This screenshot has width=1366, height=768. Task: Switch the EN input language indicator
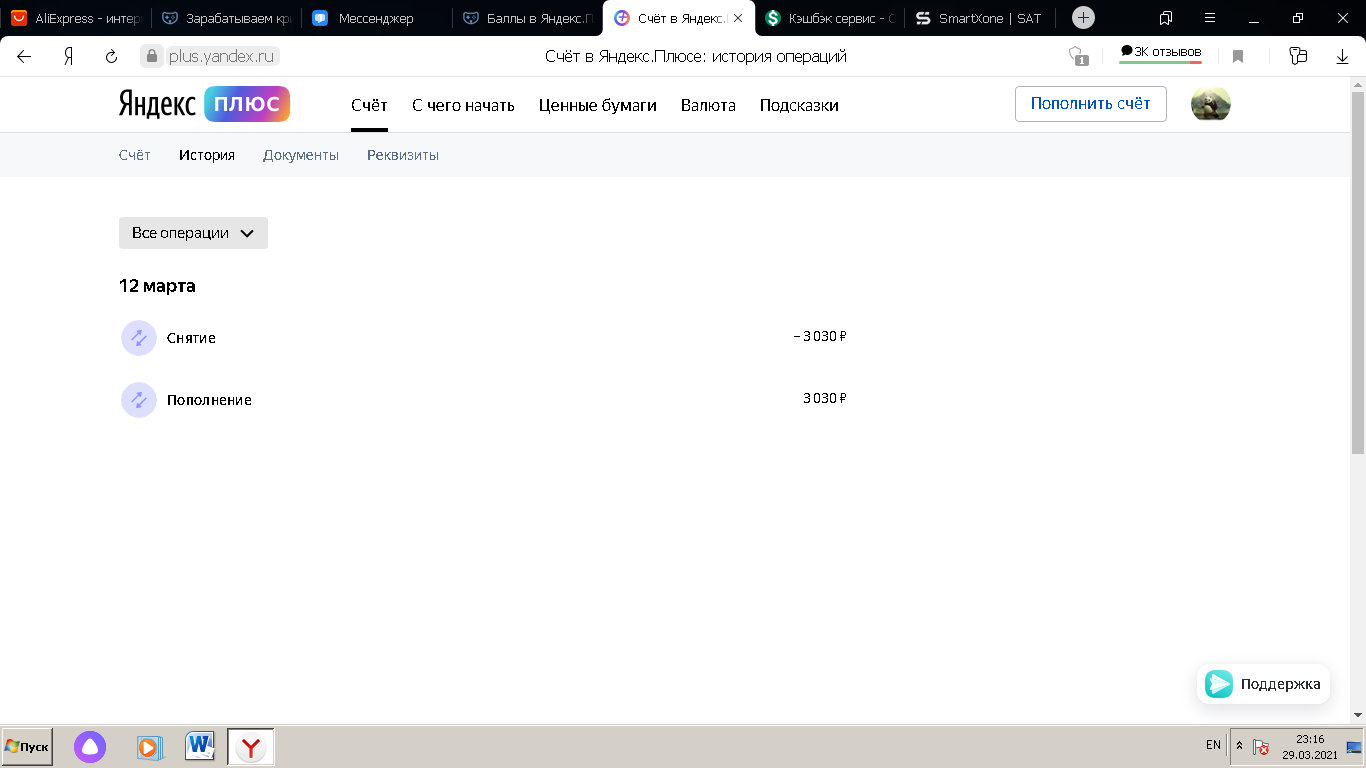[1213, 746]
